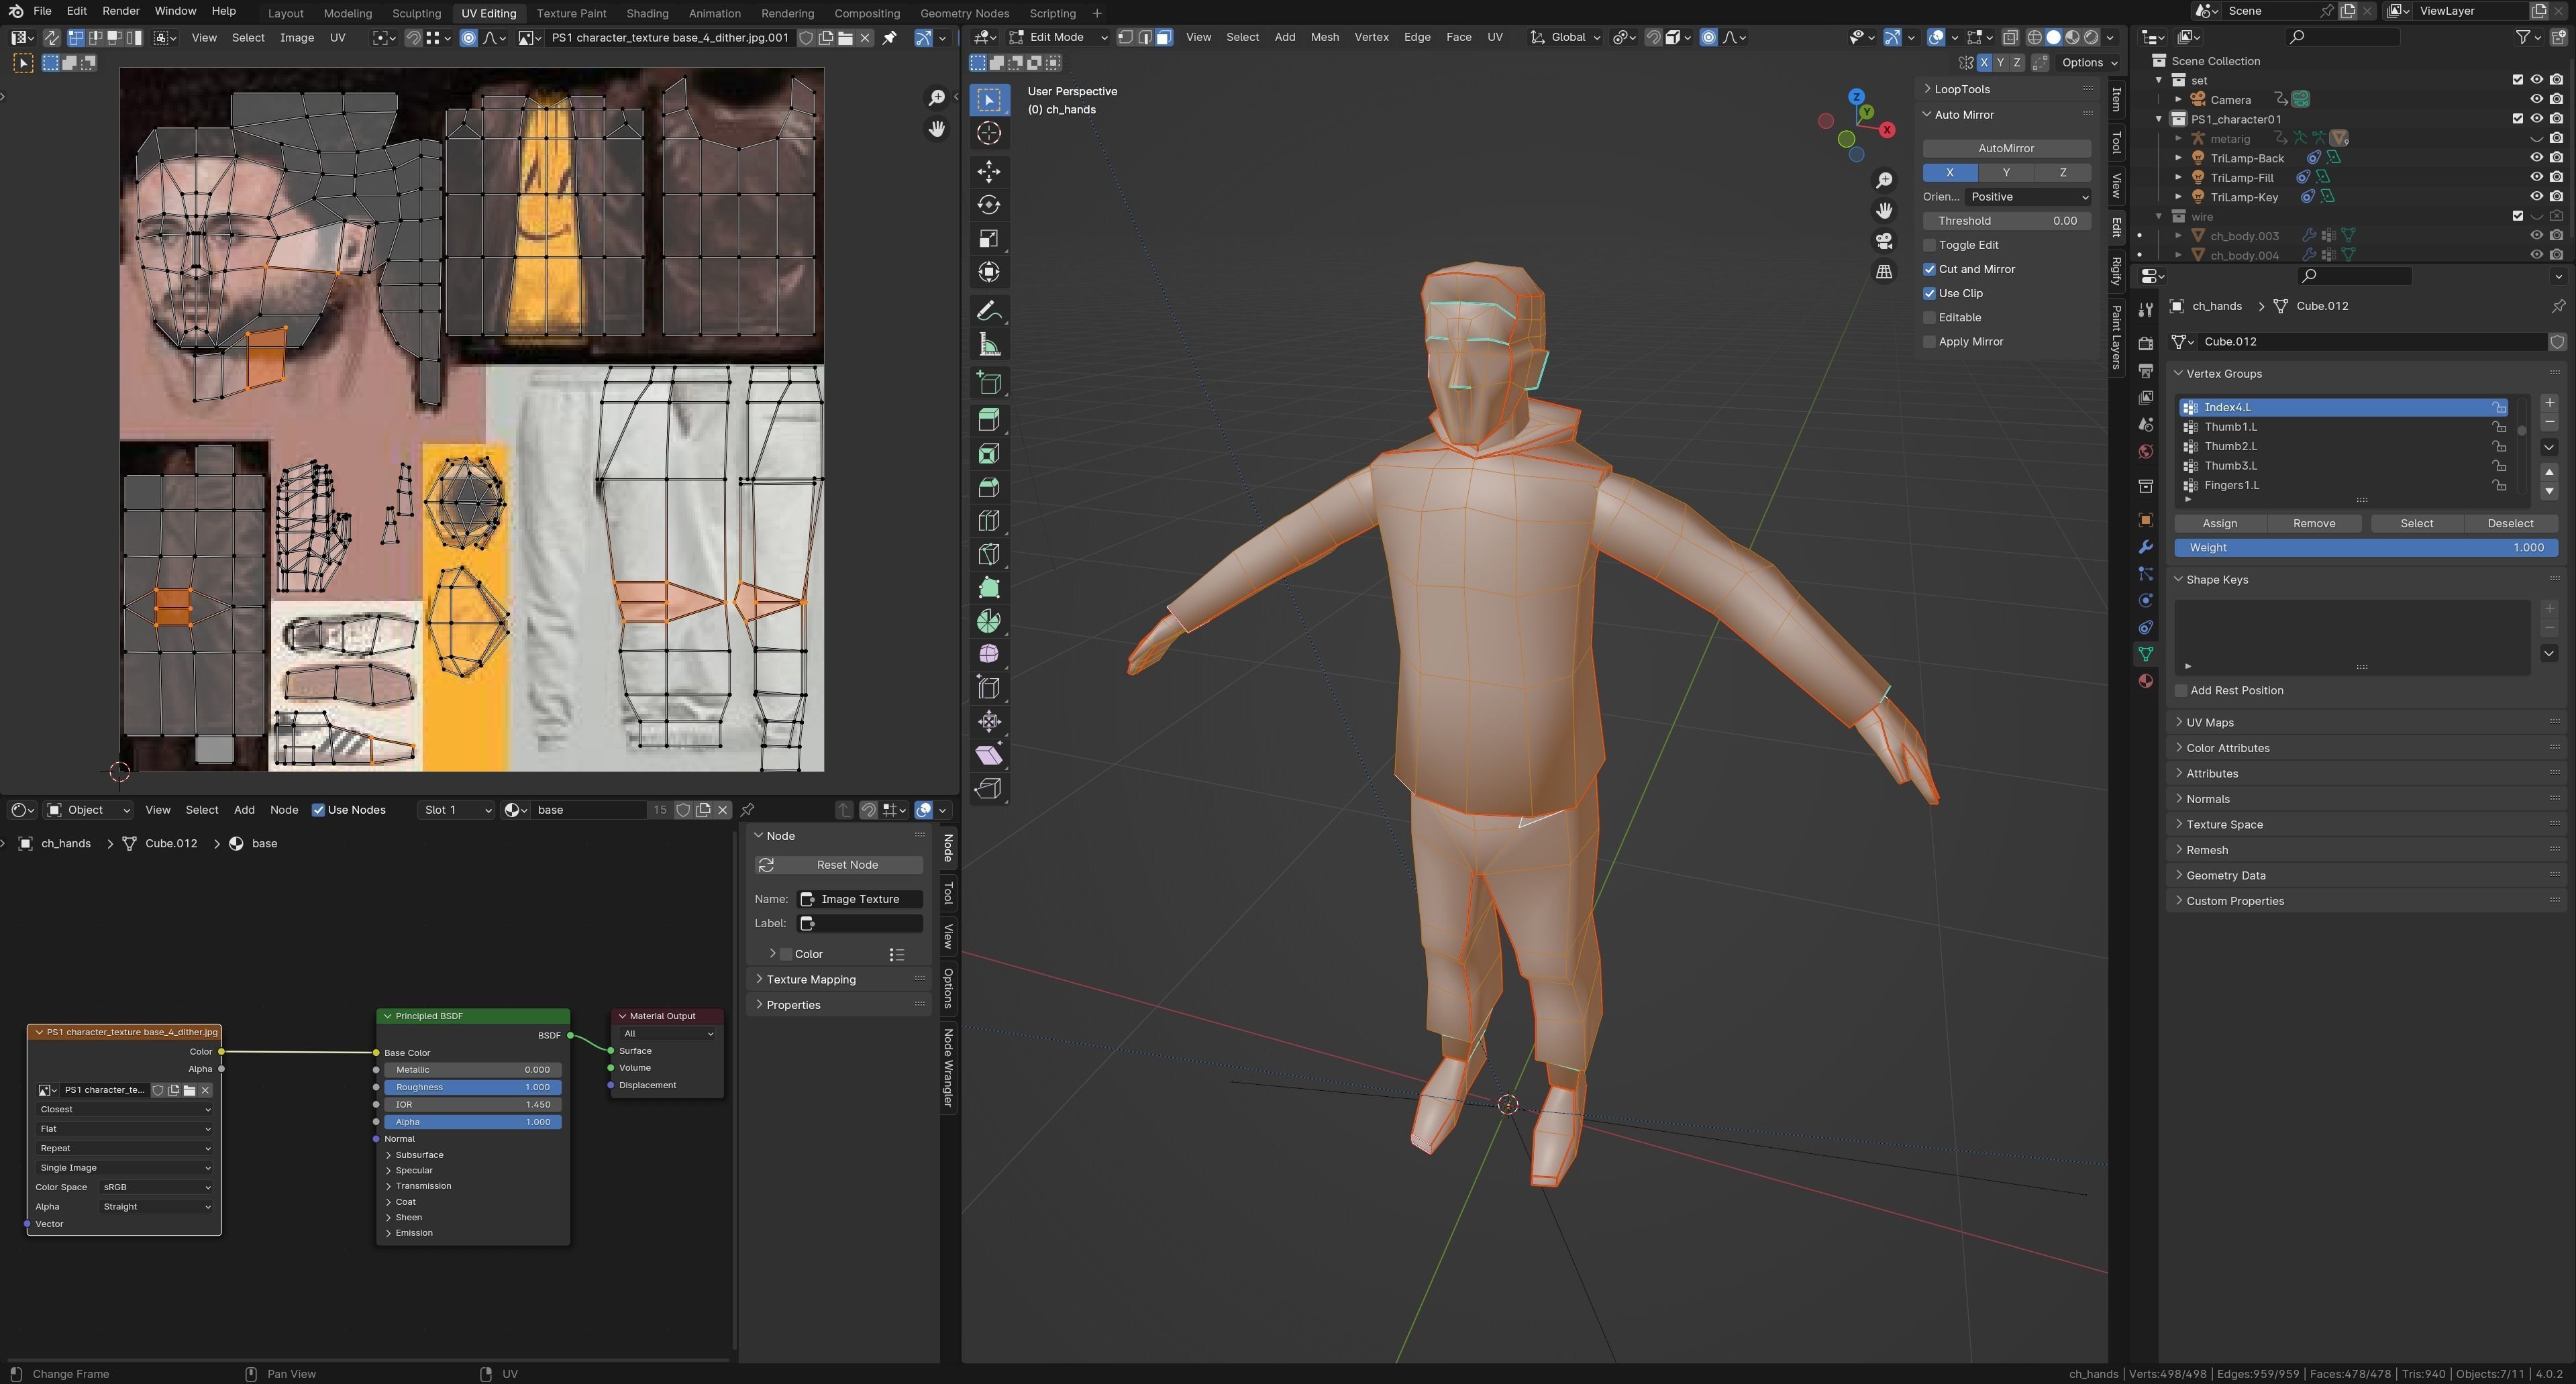Enable the Toggle Edit checkbox

coord(1930,245)
